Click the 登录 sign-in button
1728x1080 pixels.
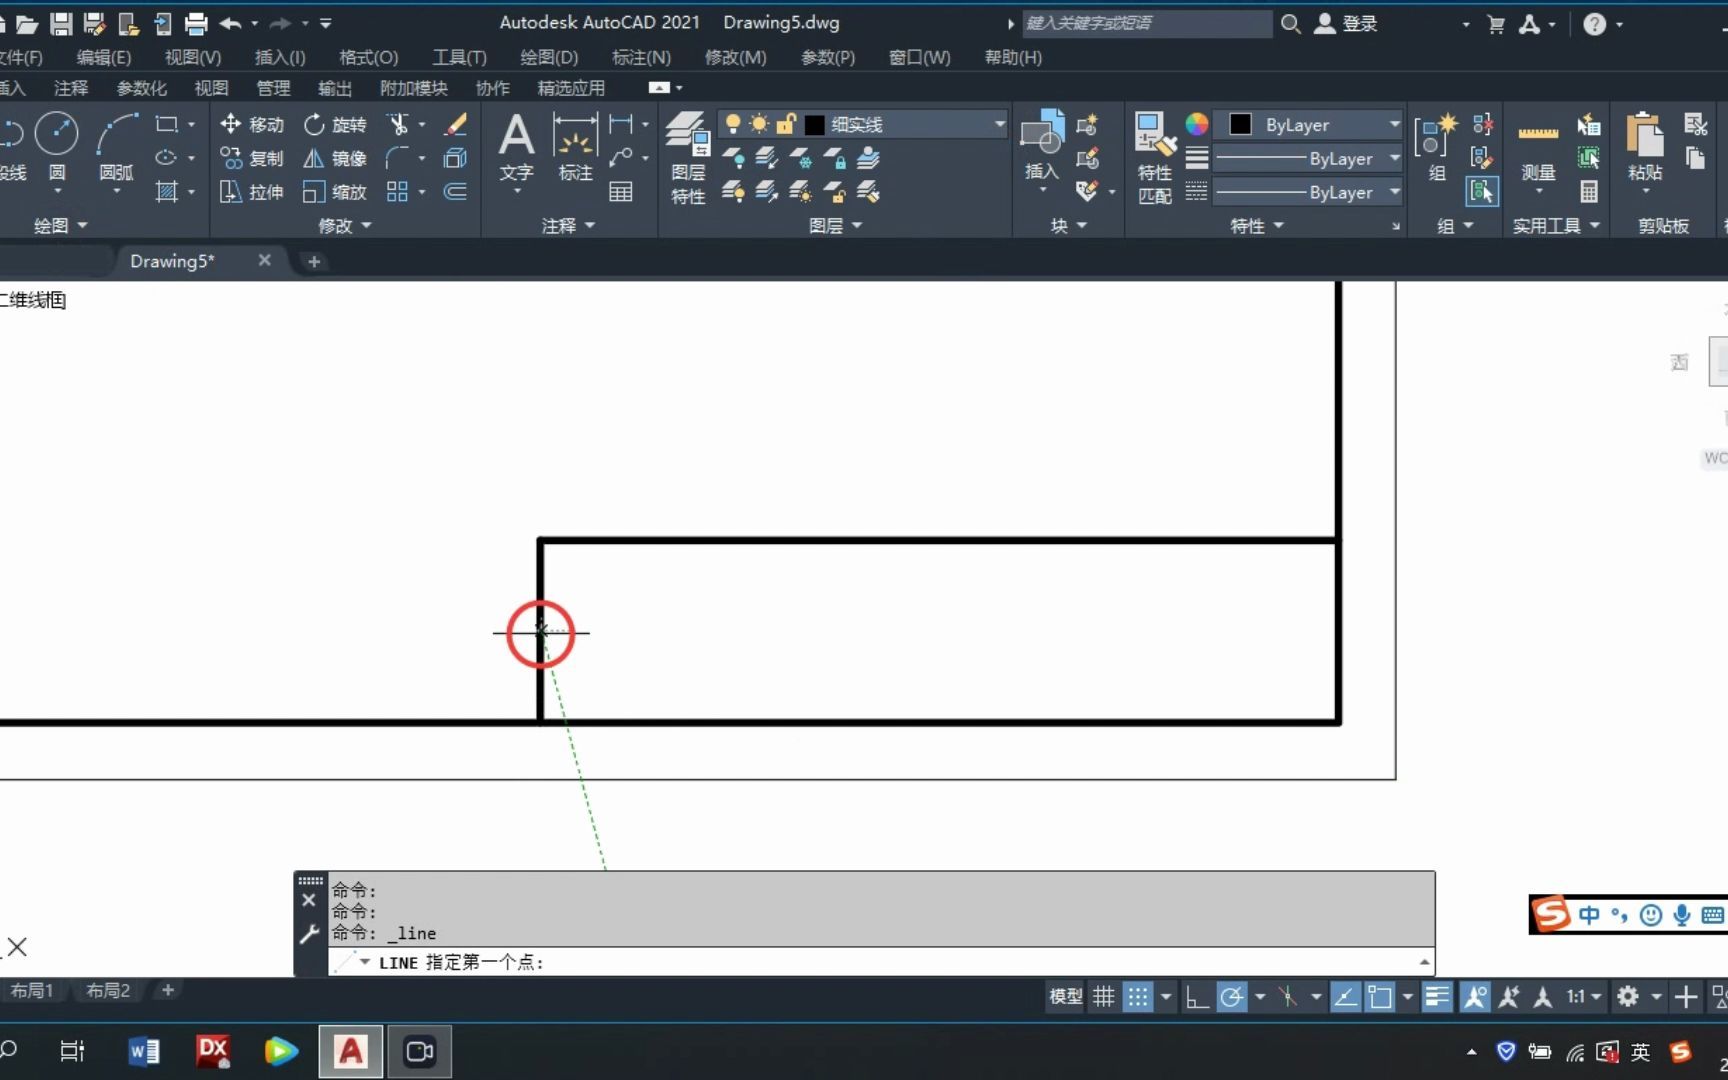[x=1346, y=23]
